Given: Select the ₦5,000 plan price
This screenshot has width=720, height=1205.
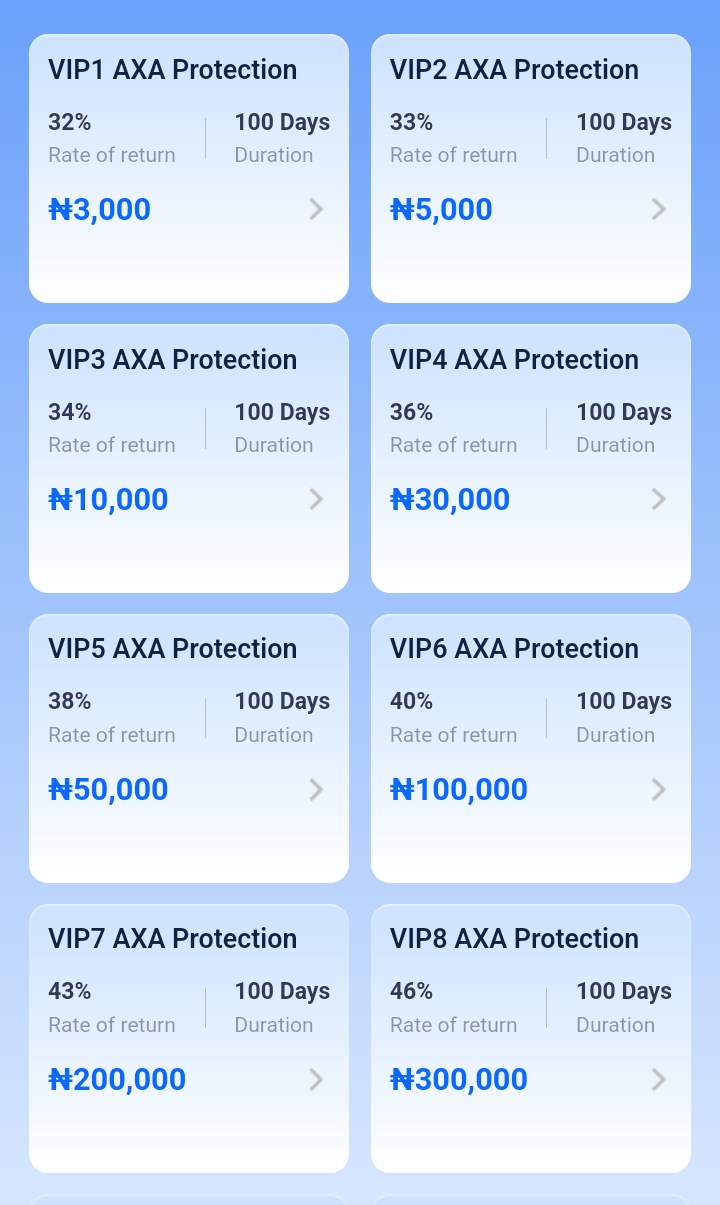Looking at the screenshot, I should pos(441,210).
